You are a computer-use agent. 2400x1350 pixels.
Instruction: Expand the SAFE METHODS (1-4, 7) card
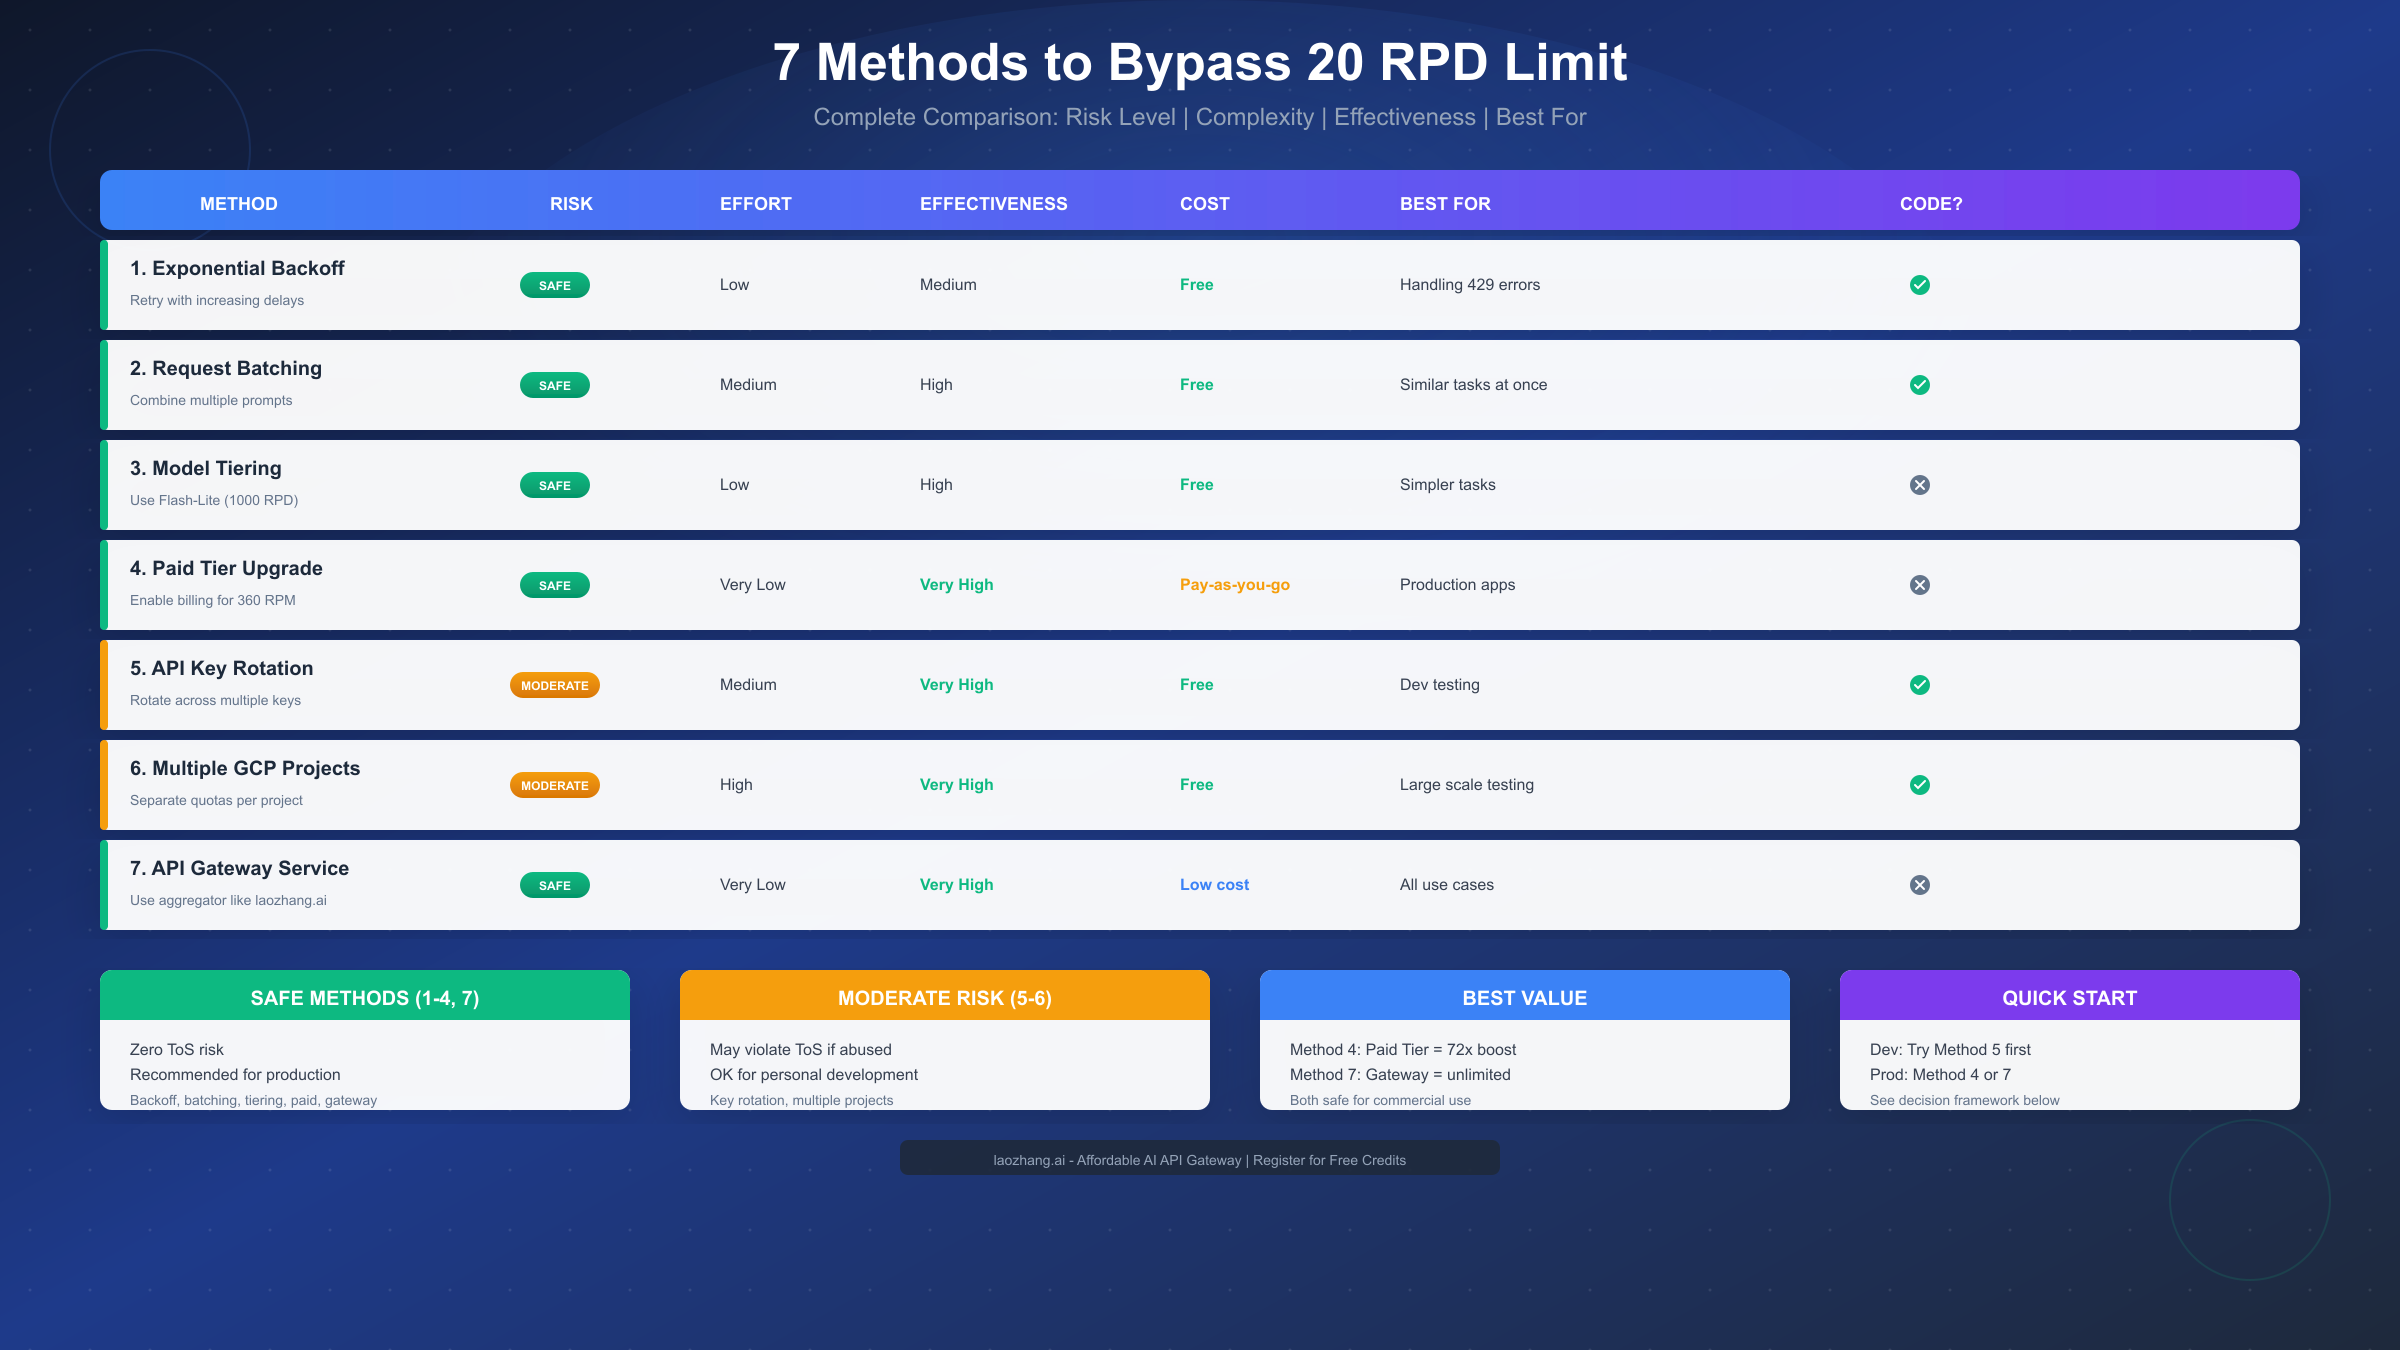click(364, 997)
